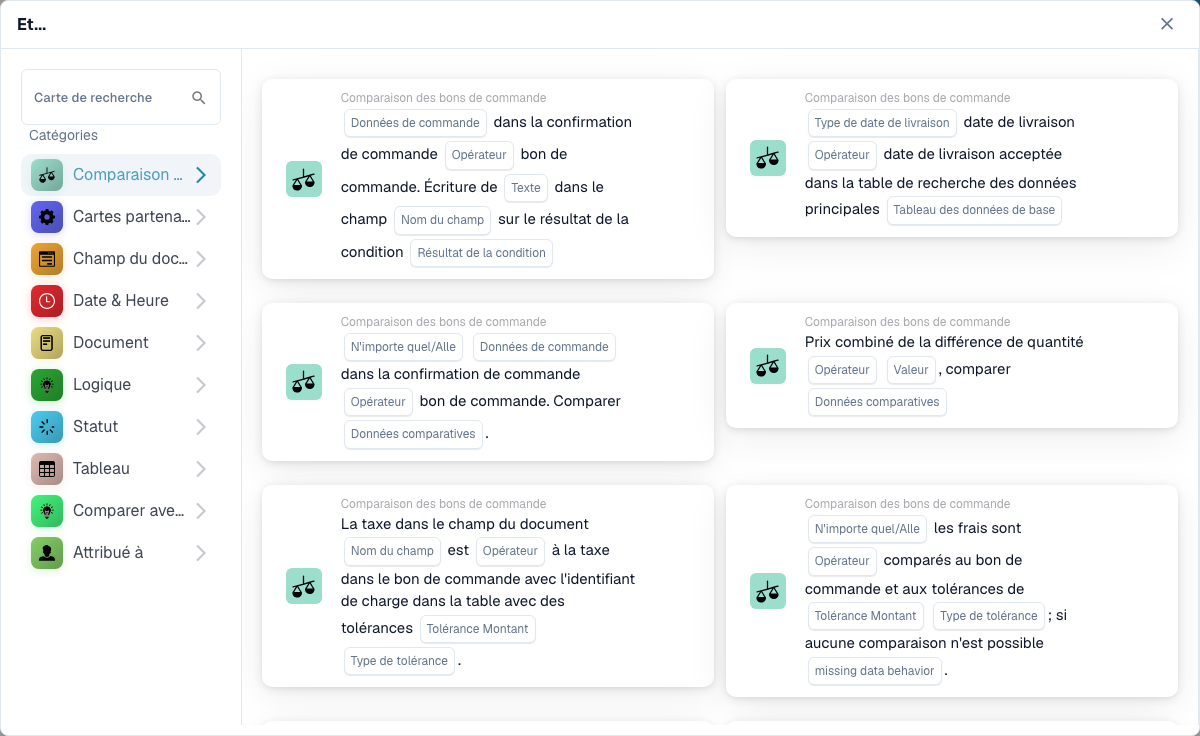Click scales icon on confirmation Comparer card
This screenshot has height=736, width=1200.
[304, 382]
